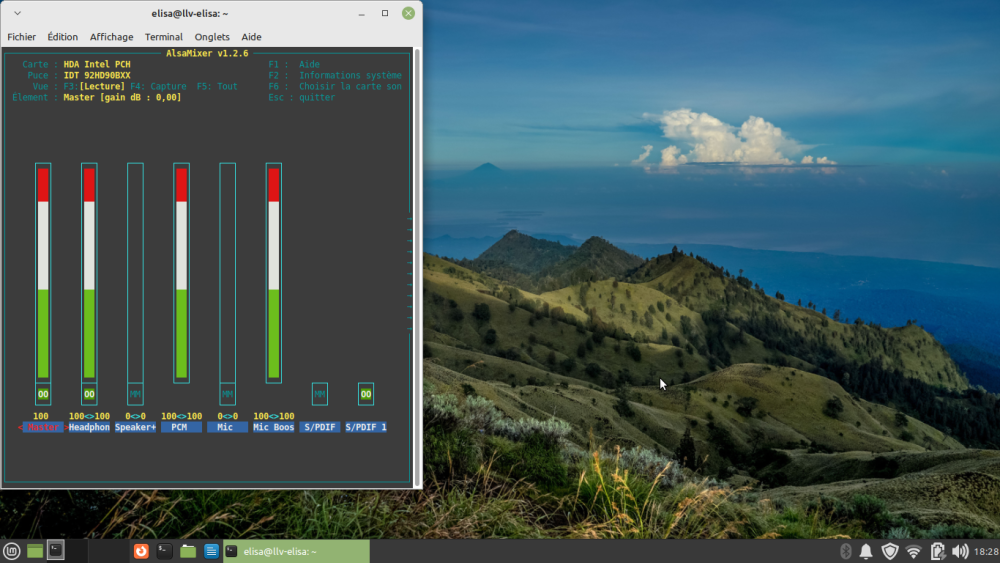Open the Fichier menu

21,37
